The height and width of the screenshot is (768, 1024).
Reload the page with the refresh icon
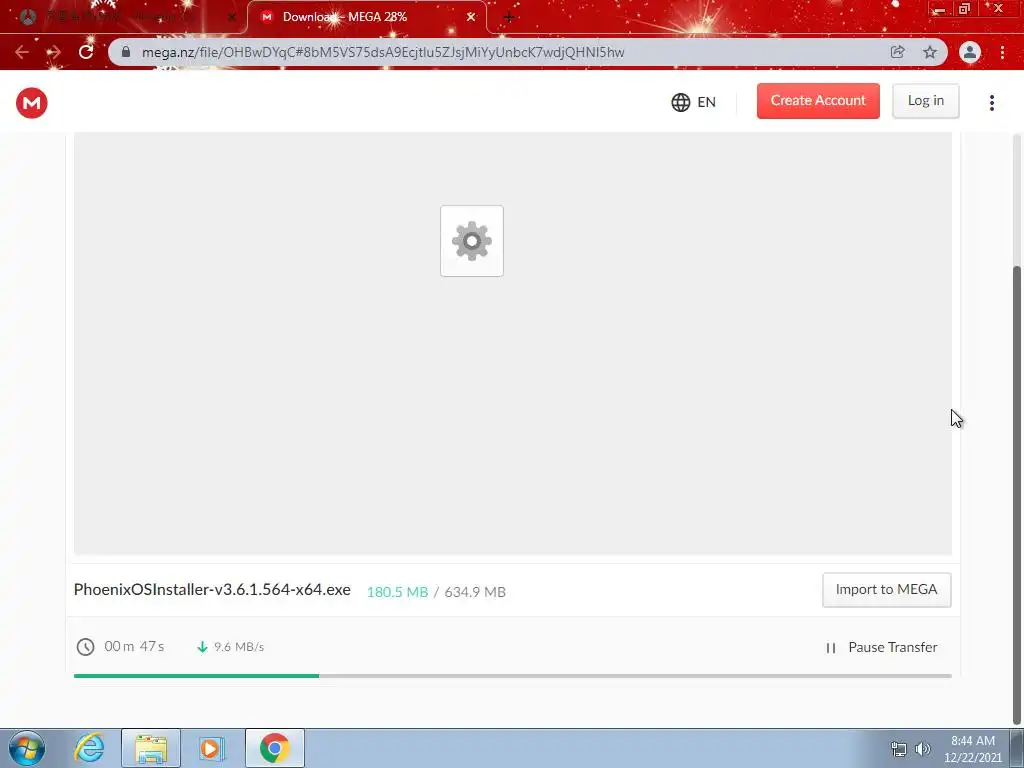86,52
